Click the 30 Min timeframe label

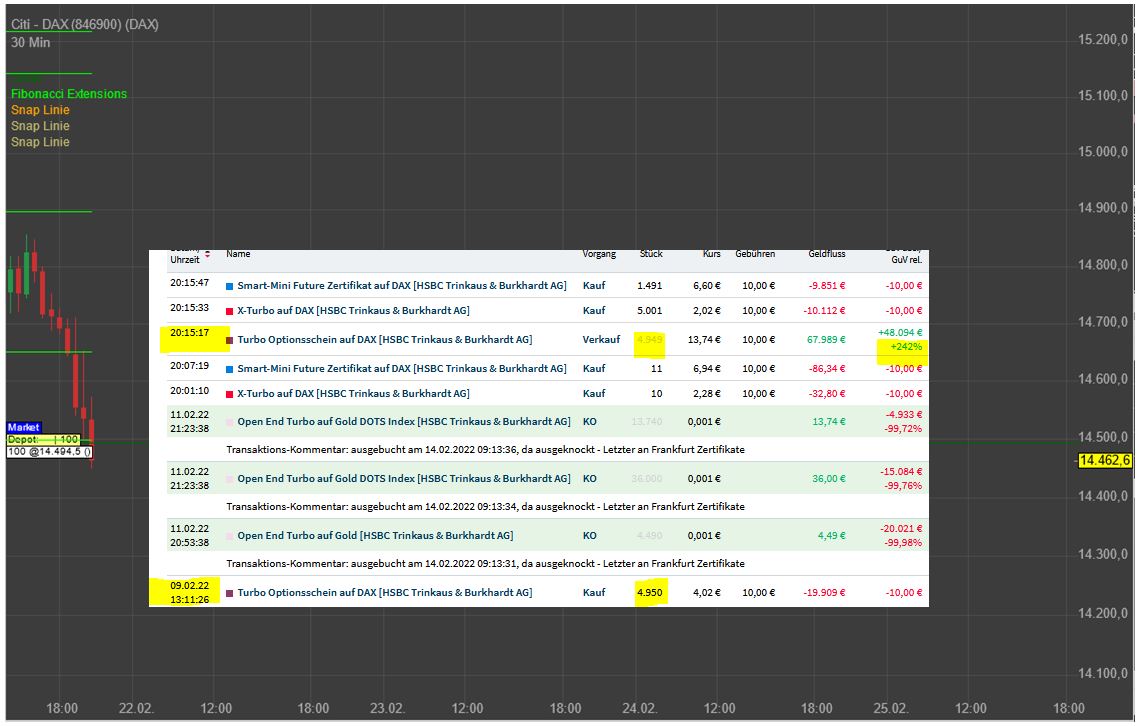point(31,43)
